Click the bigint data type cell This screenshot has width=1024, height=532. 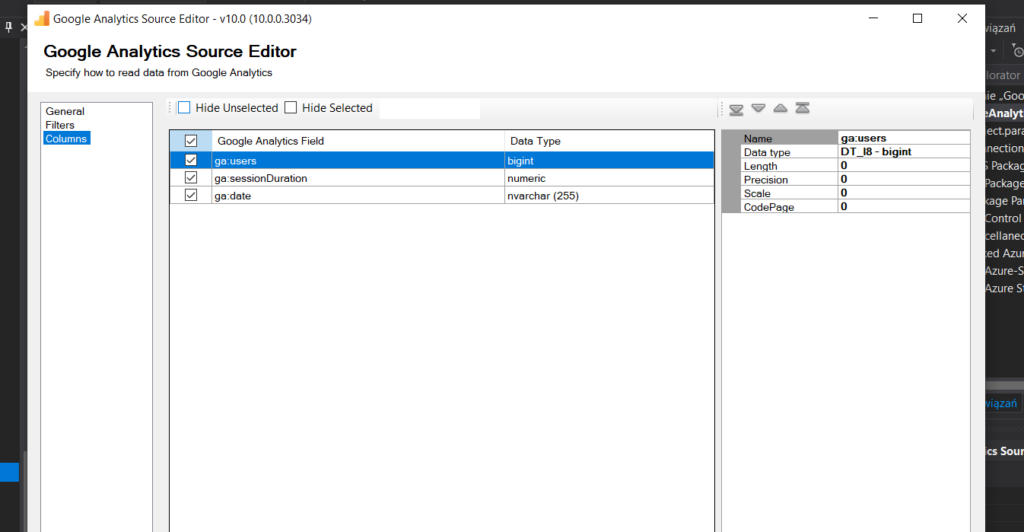(x=609, y=161)
